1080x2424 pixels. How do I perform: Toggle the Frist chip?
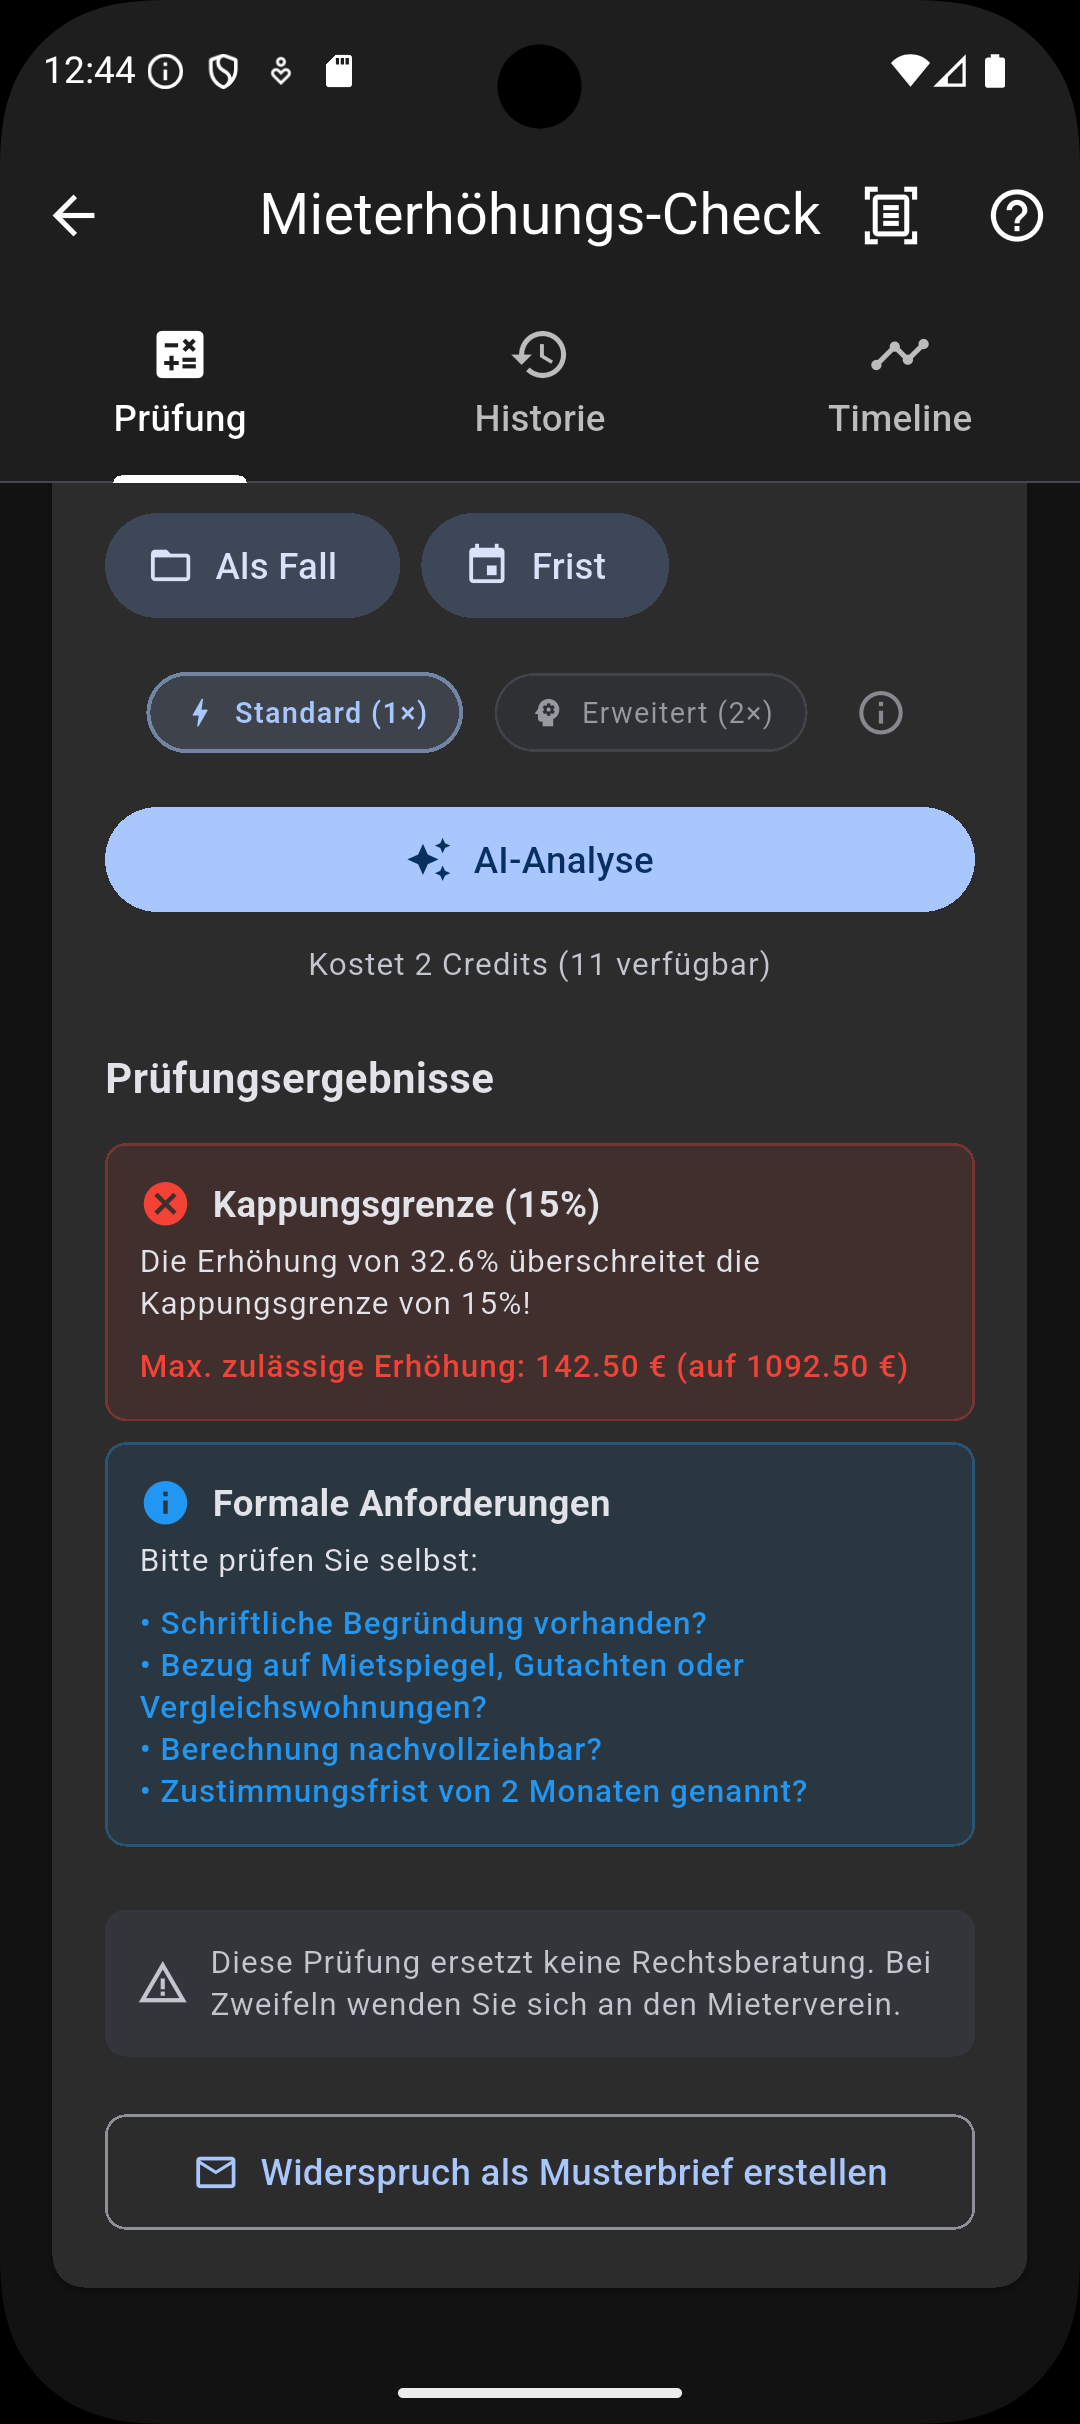[544, 565]
